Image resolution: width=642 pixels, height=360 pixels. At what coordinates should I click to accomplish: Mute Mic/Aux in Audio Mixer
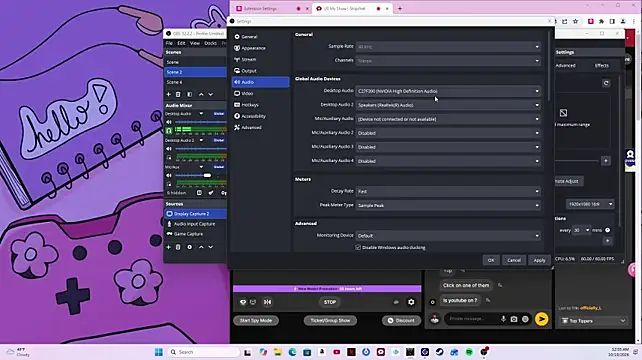(169, 175)
